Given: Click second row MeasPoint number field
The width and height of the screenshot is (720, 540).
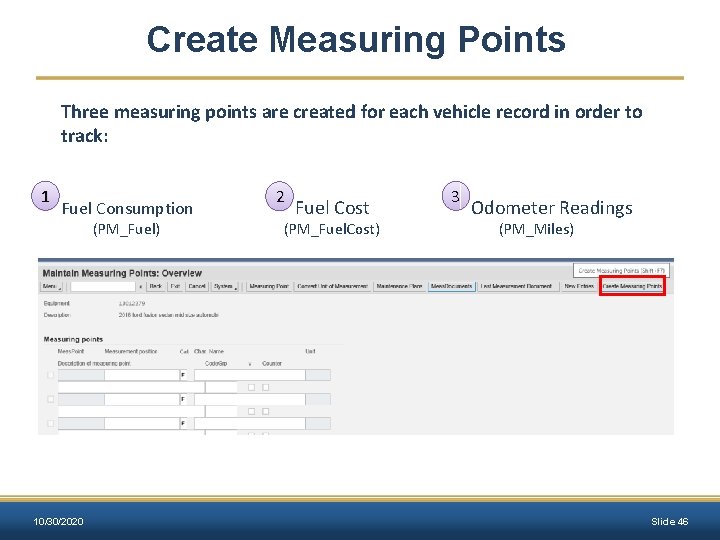Looking at the screenshot, I should click(81, 399).
